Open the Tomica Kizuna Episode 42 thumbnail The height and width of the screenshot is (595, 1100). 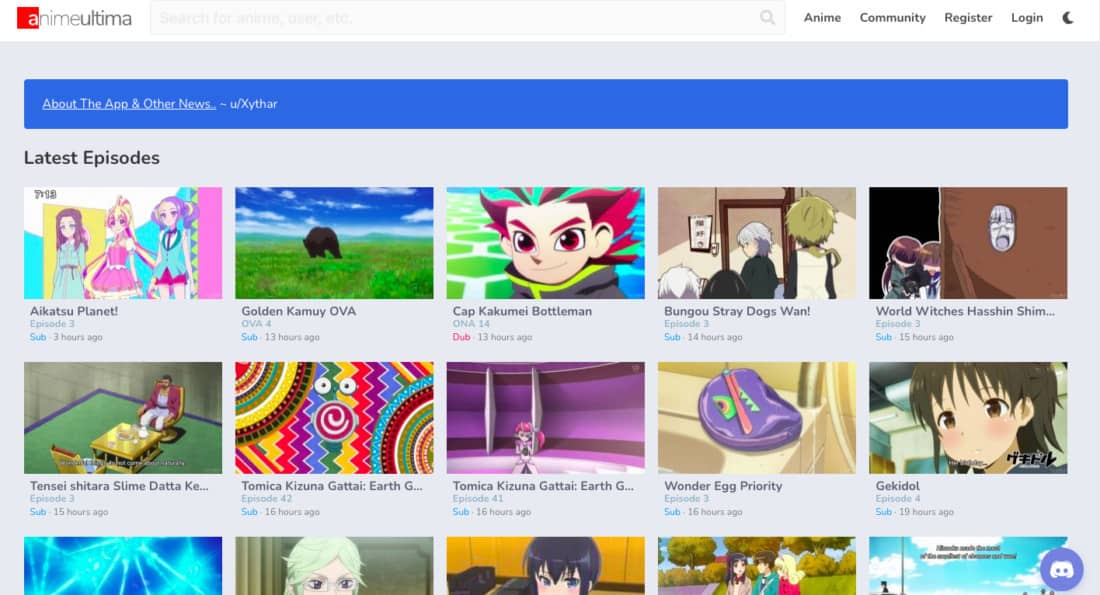click(x=334, y=417)
